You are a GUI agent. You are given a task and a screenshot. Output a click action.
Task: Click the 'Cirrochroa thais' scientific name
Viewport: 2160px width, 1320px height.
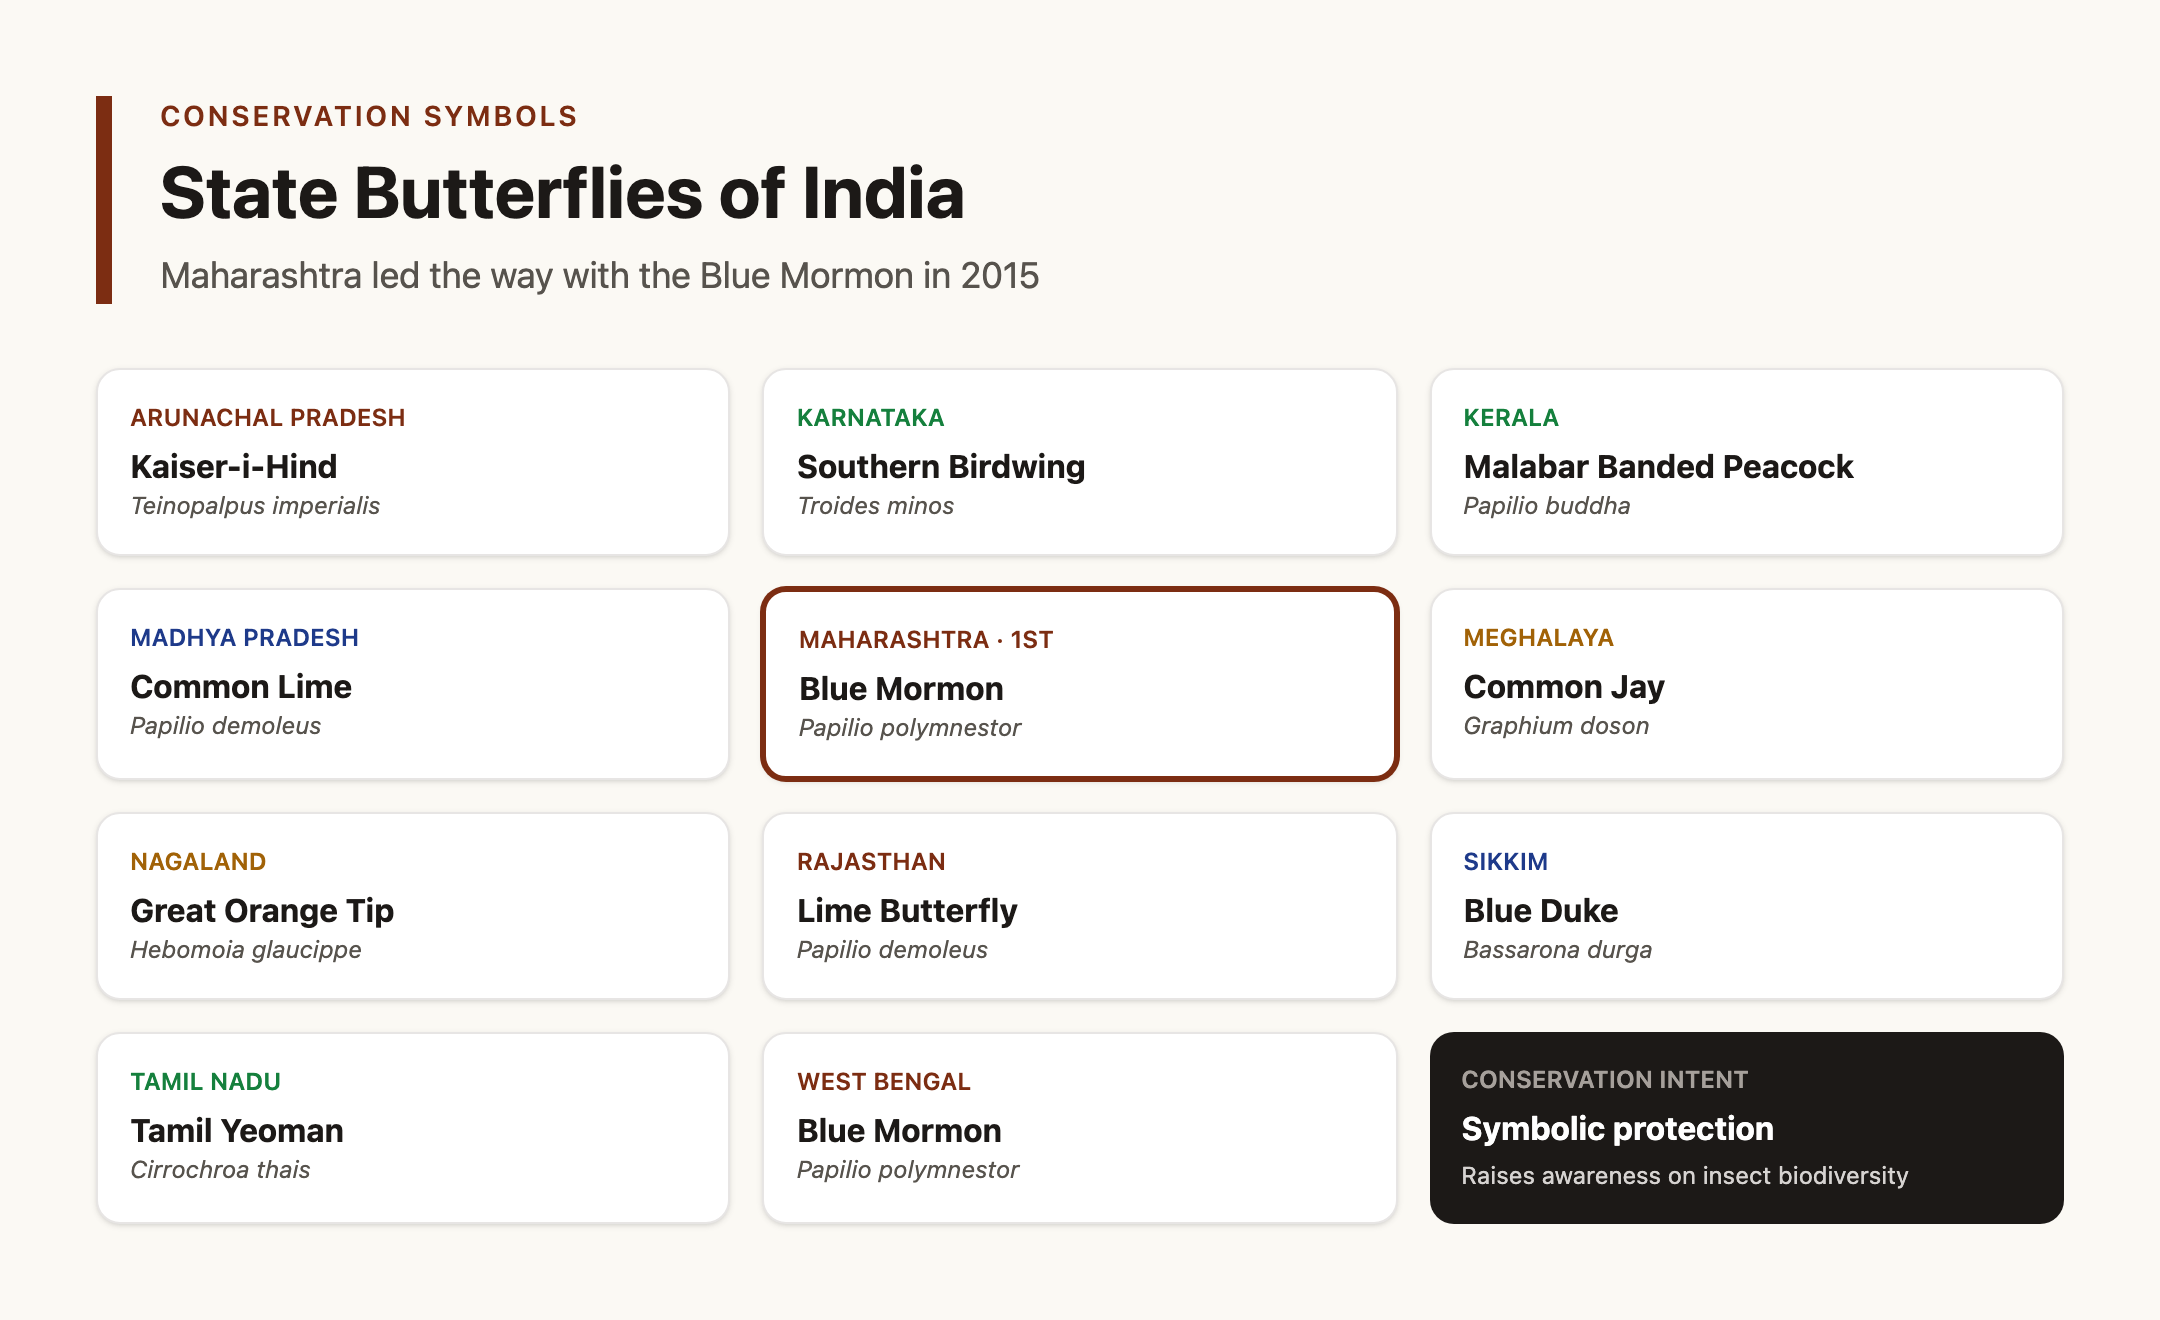220,1170
